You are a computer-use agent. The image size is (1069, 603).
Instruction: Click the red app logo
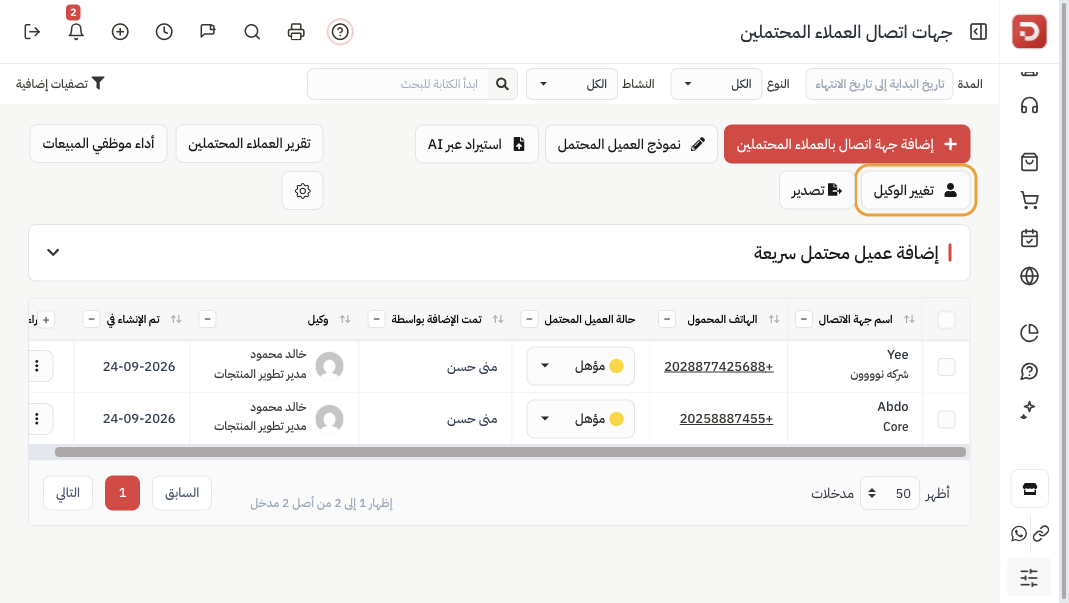(x=1029, y=31)
